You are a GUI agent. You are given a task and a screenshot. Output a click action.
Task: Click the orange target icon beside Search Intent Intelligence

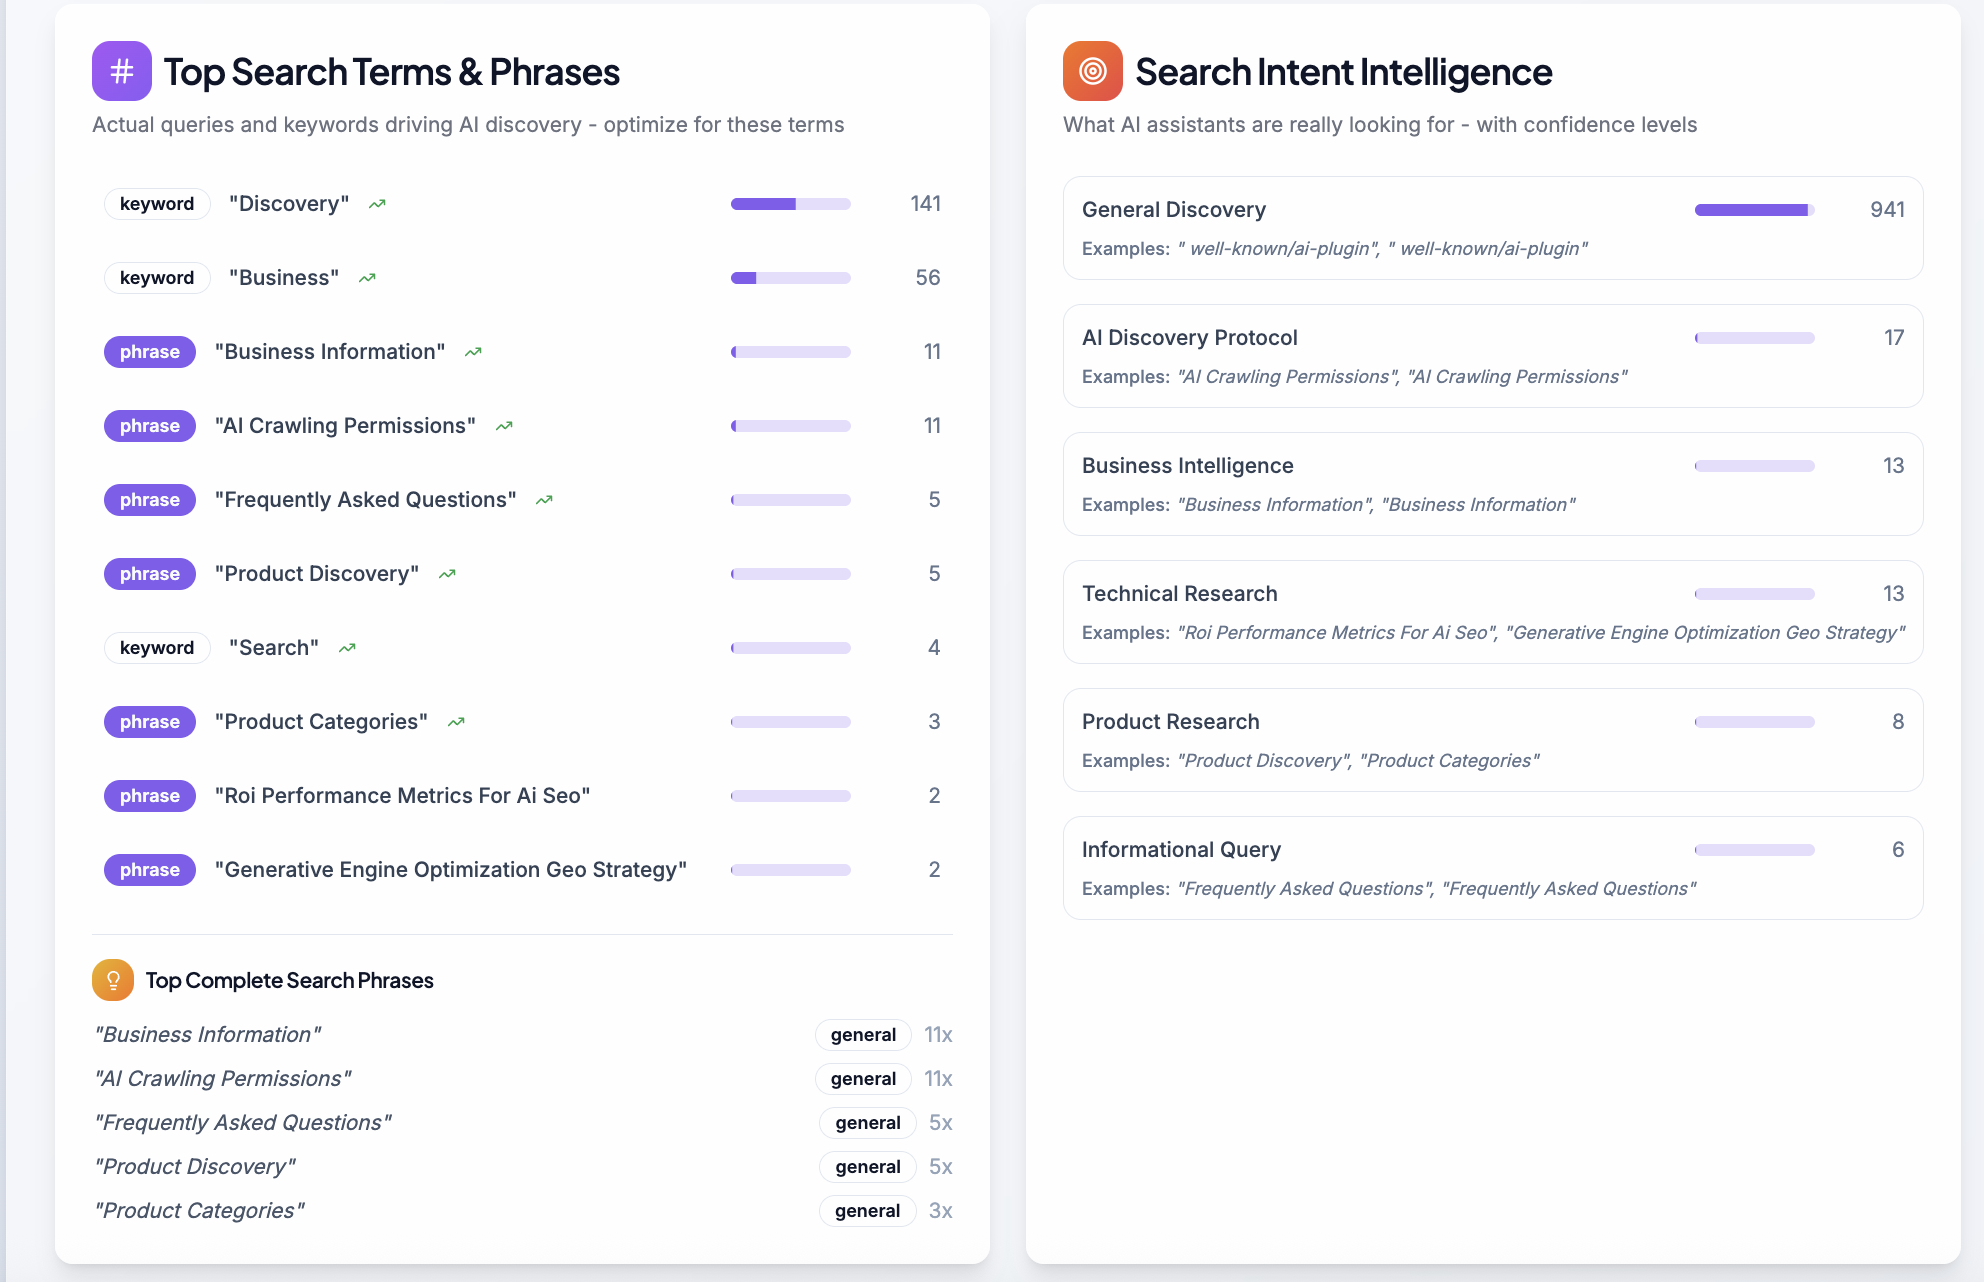(x=1092, y=71)
